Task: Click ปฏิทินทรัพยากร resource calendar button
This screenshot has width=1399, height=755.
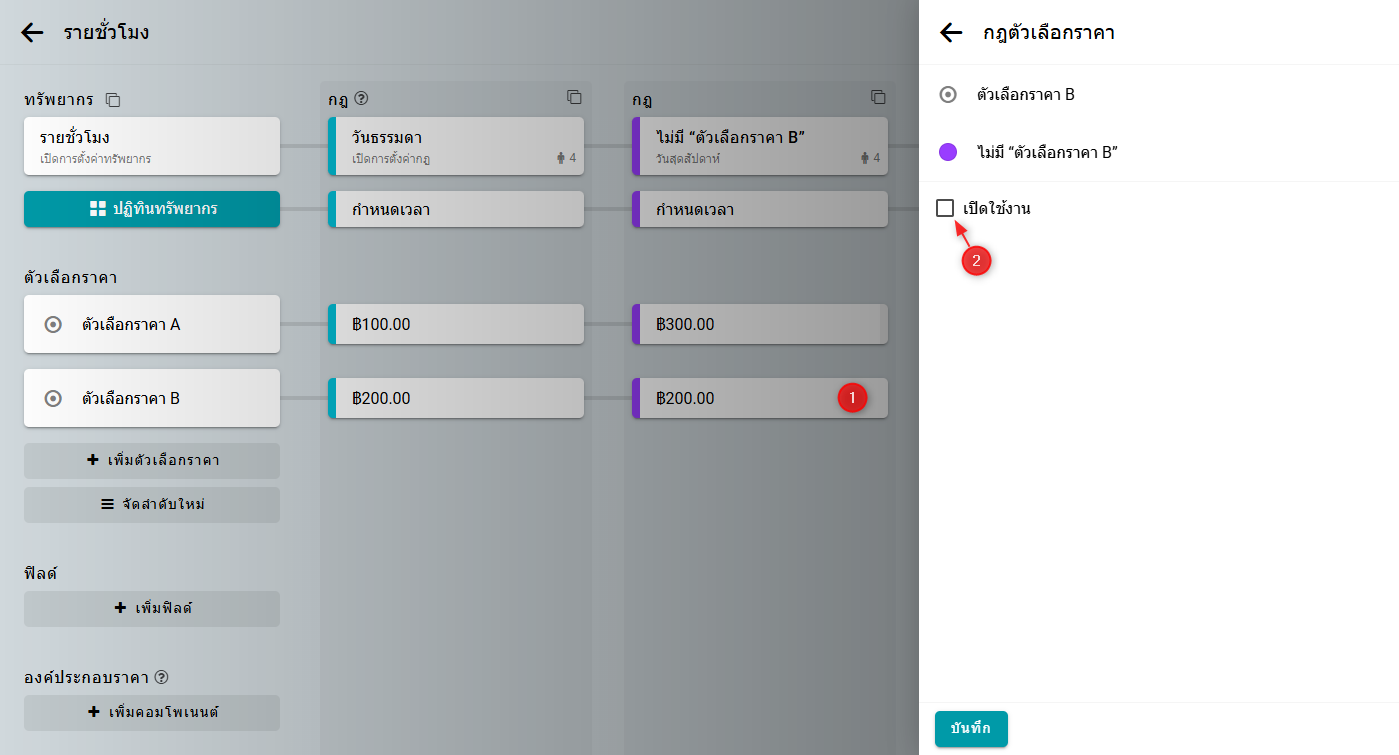Action: 152,209
